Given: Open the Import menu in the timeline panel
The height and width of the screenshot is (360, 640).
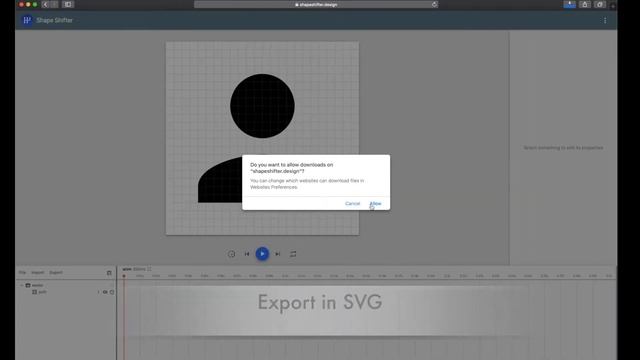Looking at the screenshot, I should point(38,272).
